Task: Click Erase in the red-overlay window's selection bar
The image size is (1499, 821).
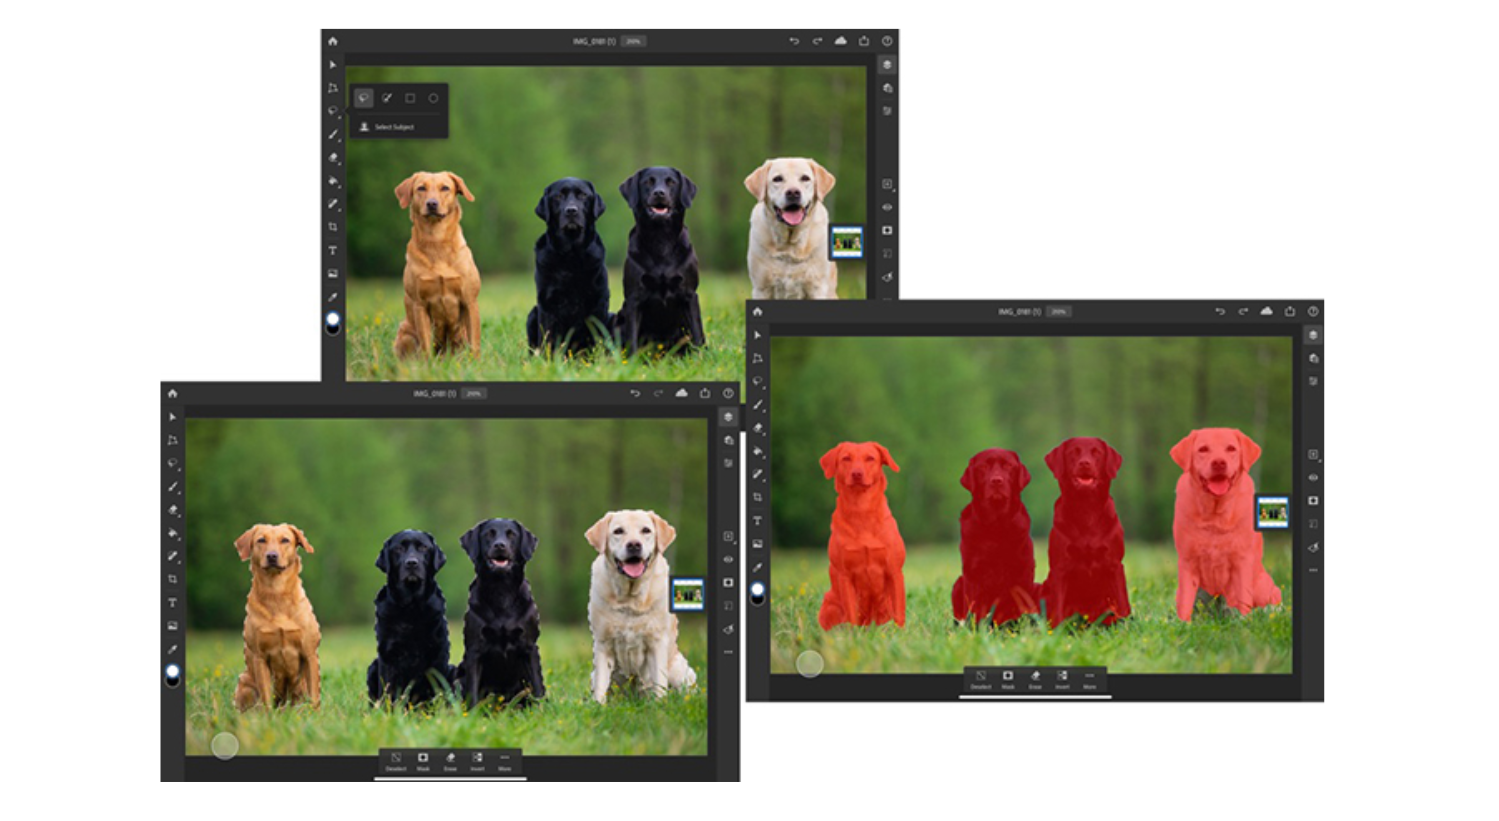Action: [1035, 679]
